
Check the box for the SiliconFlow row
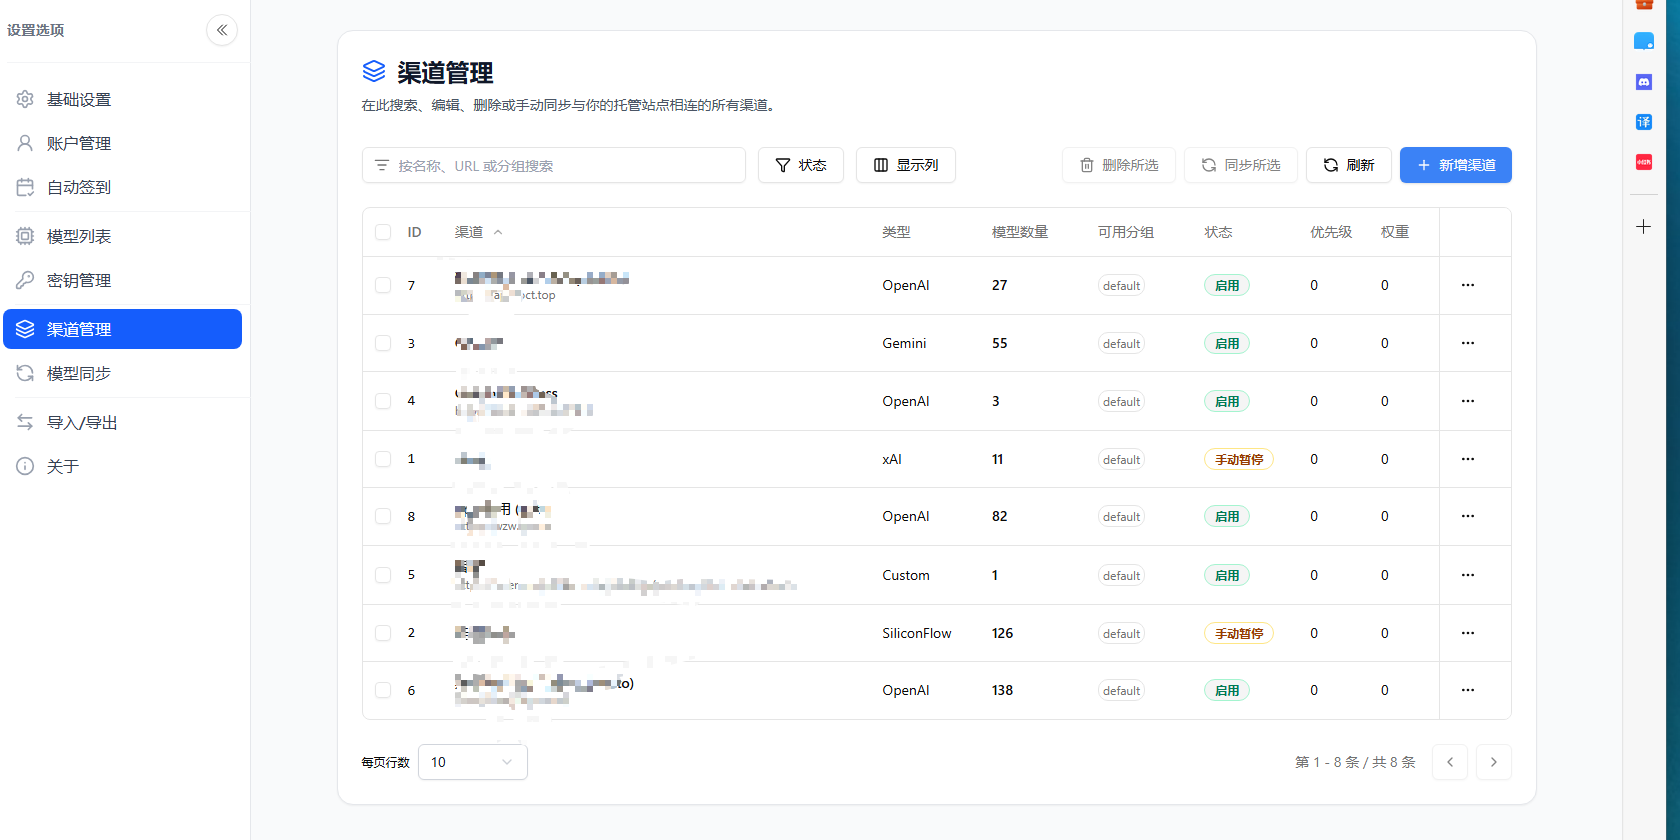point(383,633)
